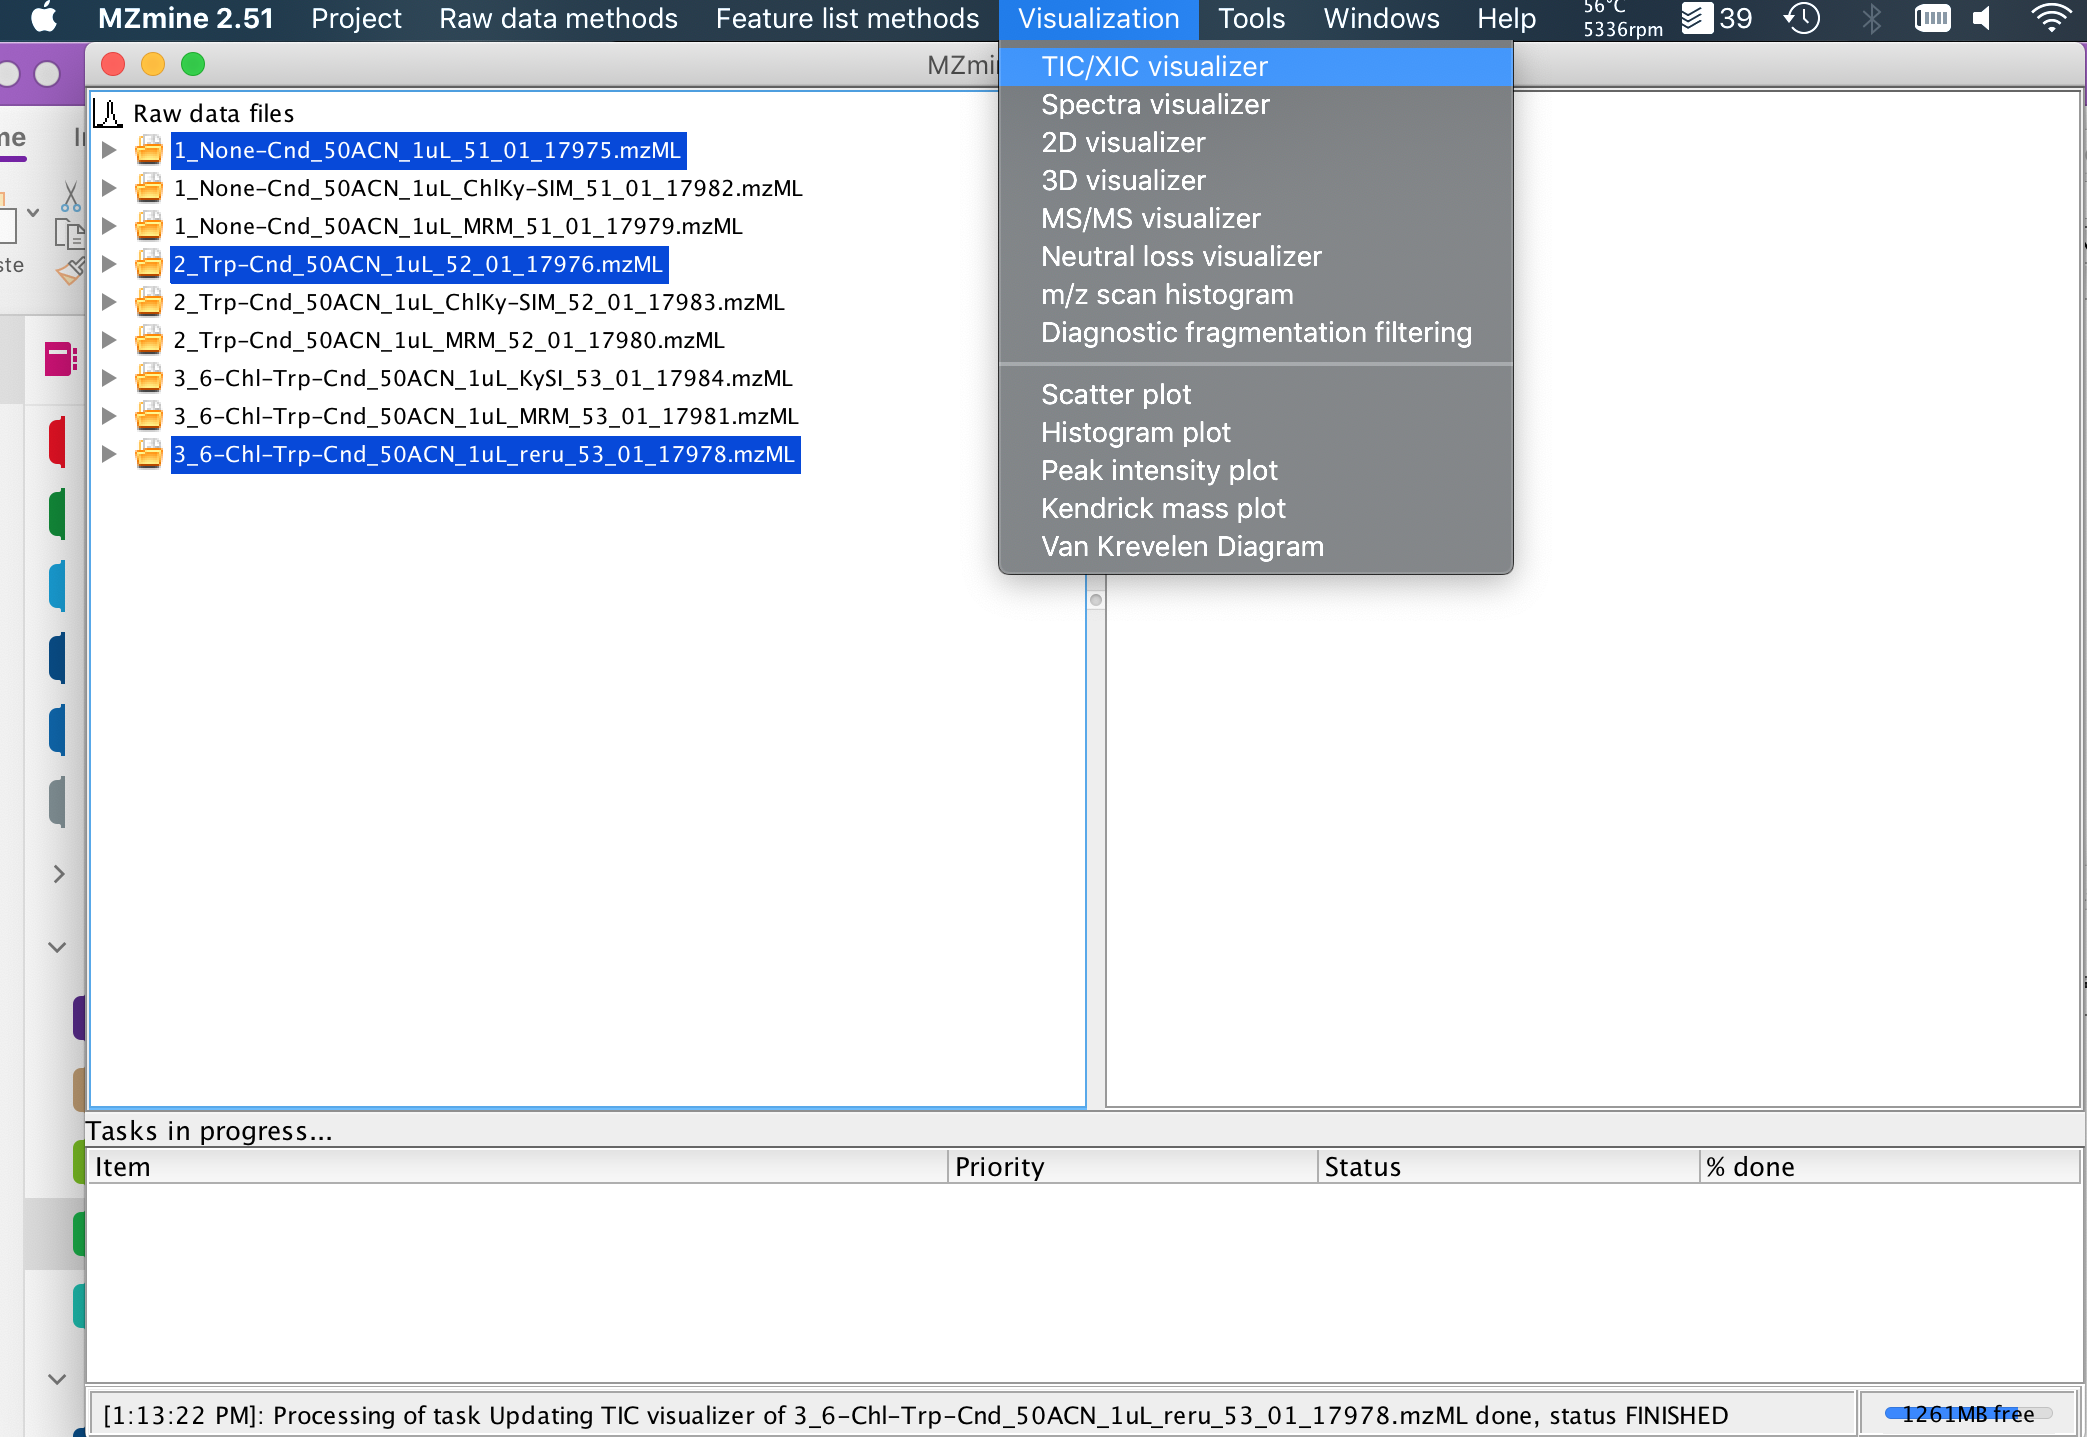The height and width of the screenshot is (1437, 2087).
Task: Click folder icon of 3_6-Chl-Trp KySI 17984 file
Action: 149,378
